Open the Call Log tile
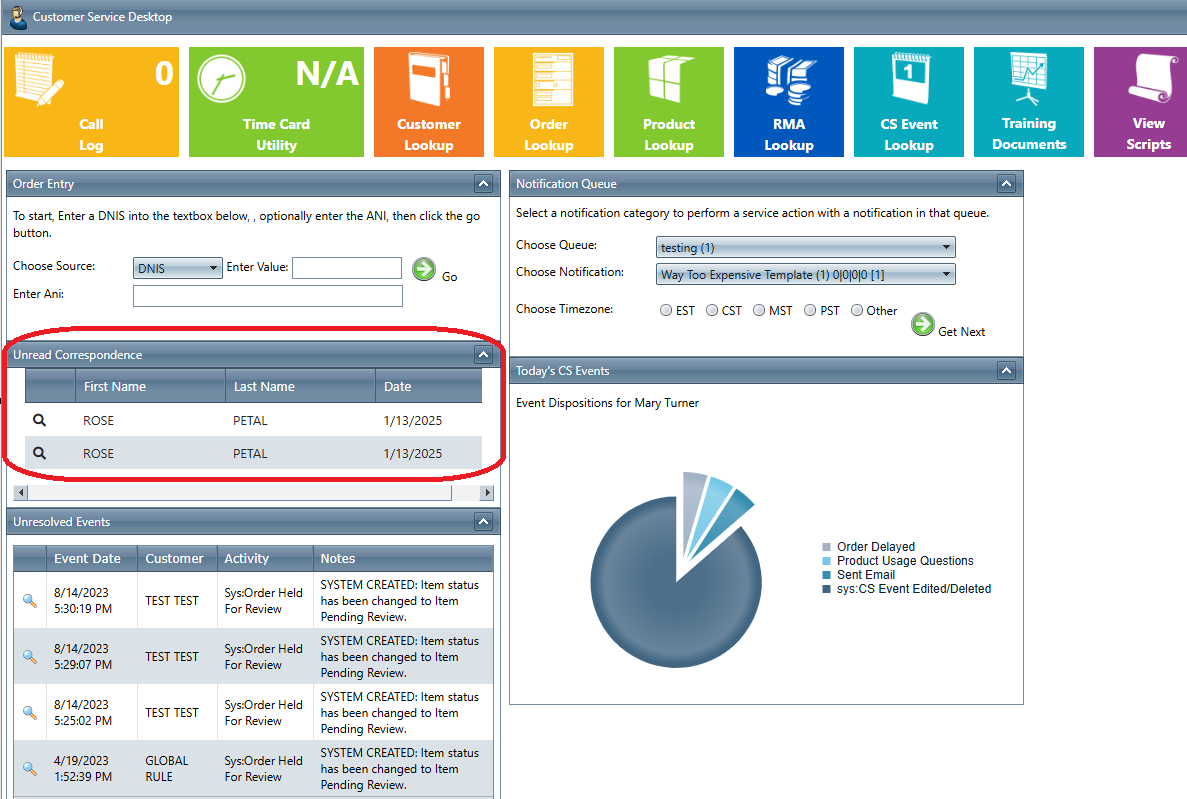Image resolution: width=1187 pixels, height=799 pixels. pyautogui.click(x=91, y=102)
